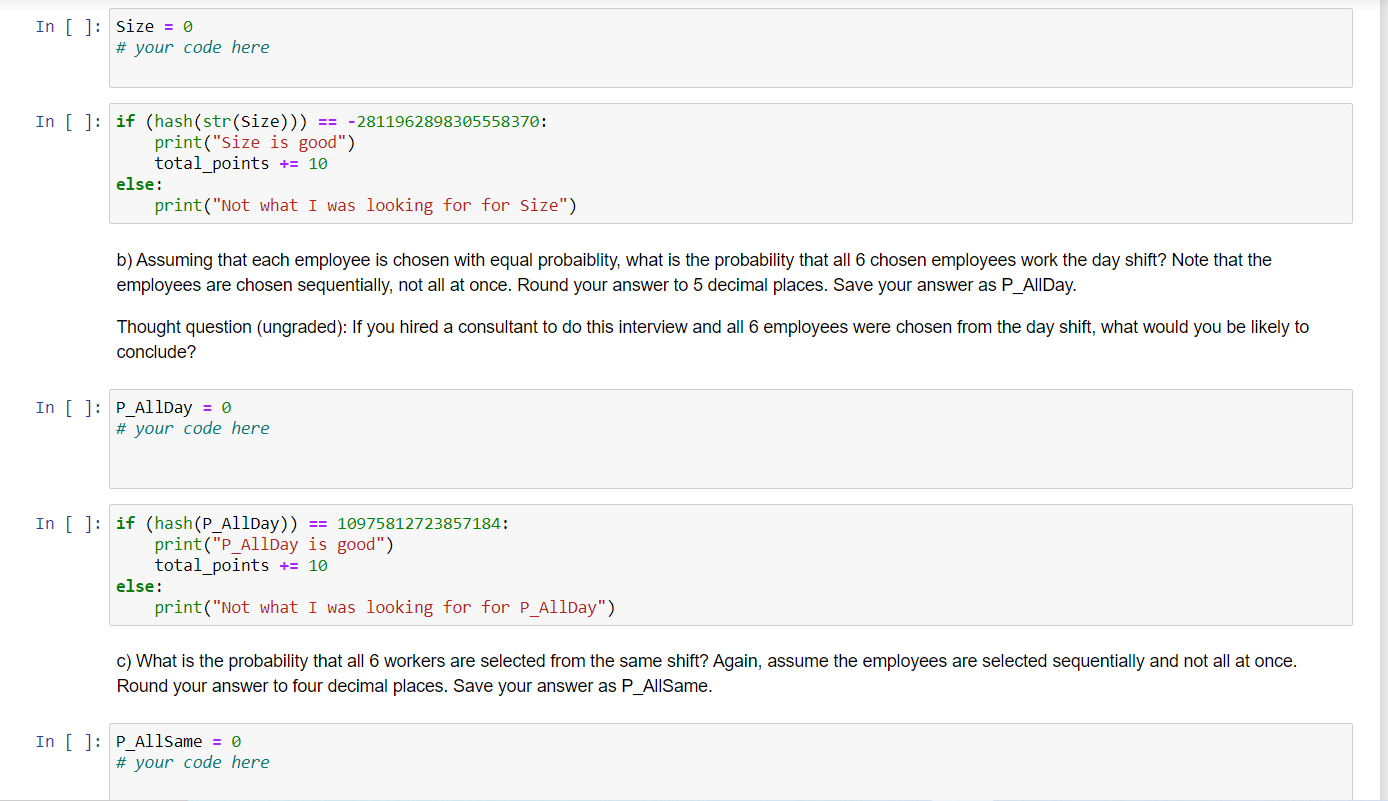Click the print("P_AllDay is good") line
The width and height of the screenshot is (1388, 801).
click(274, 544)
